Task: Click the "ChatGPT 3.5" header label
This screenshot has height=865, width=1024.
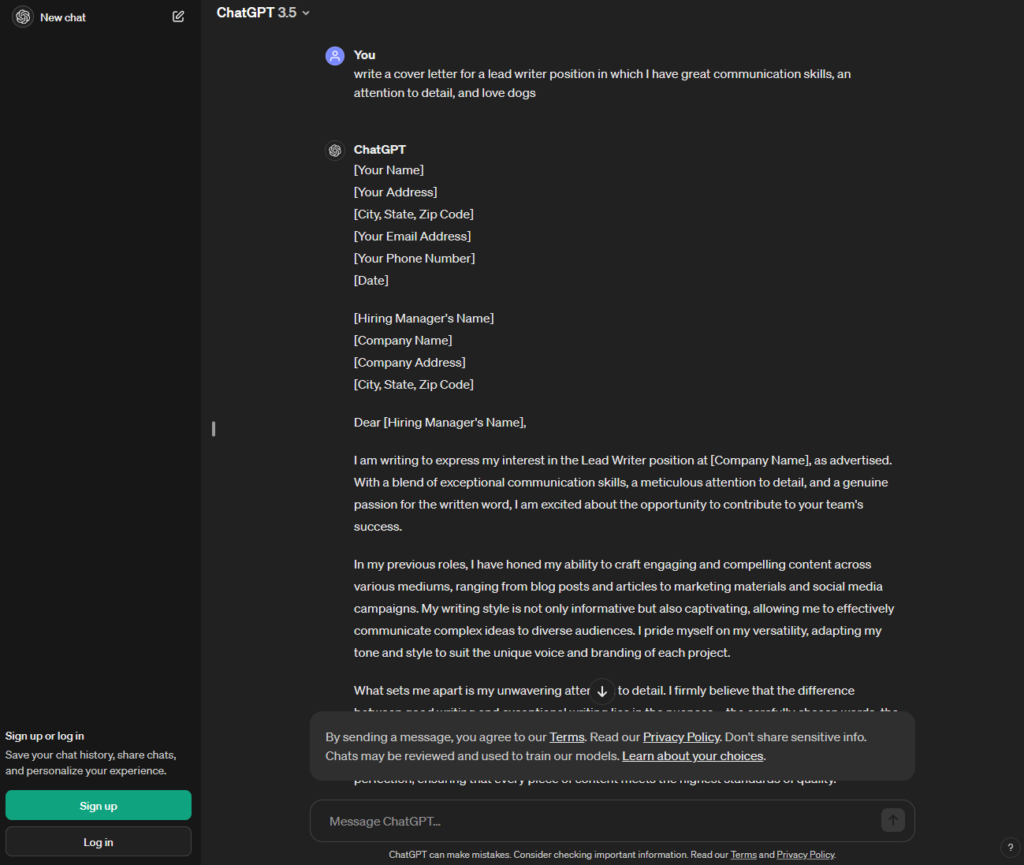Action: click(255, 12)
